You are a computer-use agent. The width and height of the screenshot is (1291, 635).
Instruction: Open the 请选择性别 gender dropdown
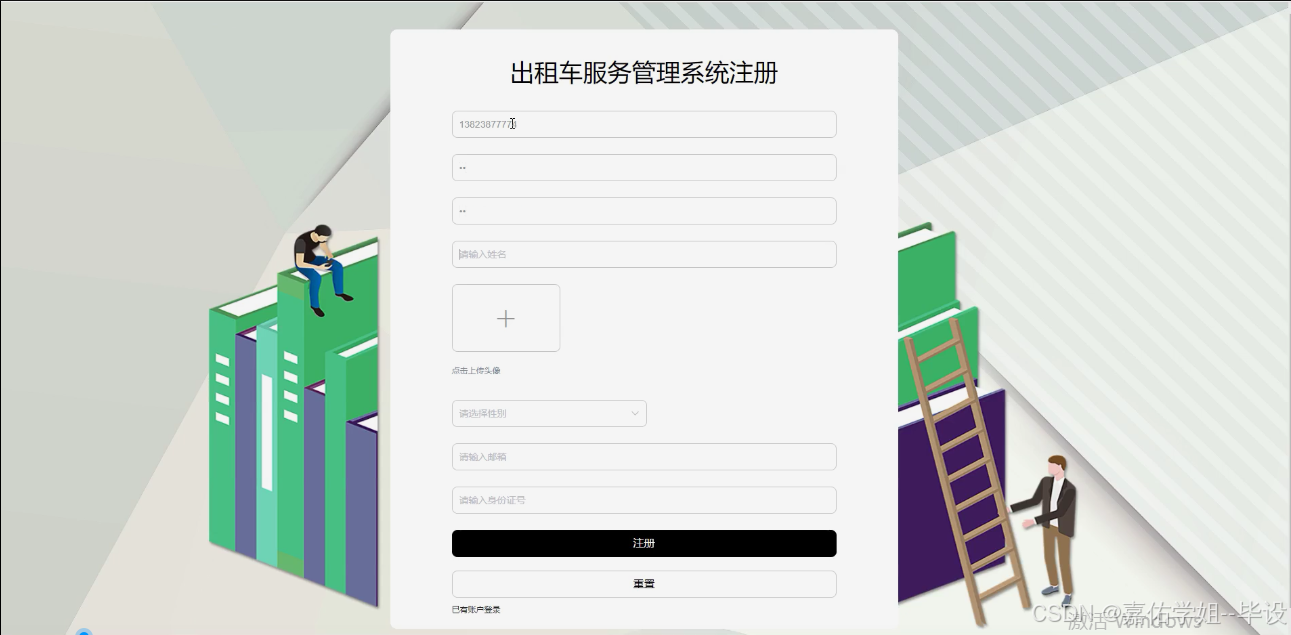pyautogui.click(x=549, y=413)
